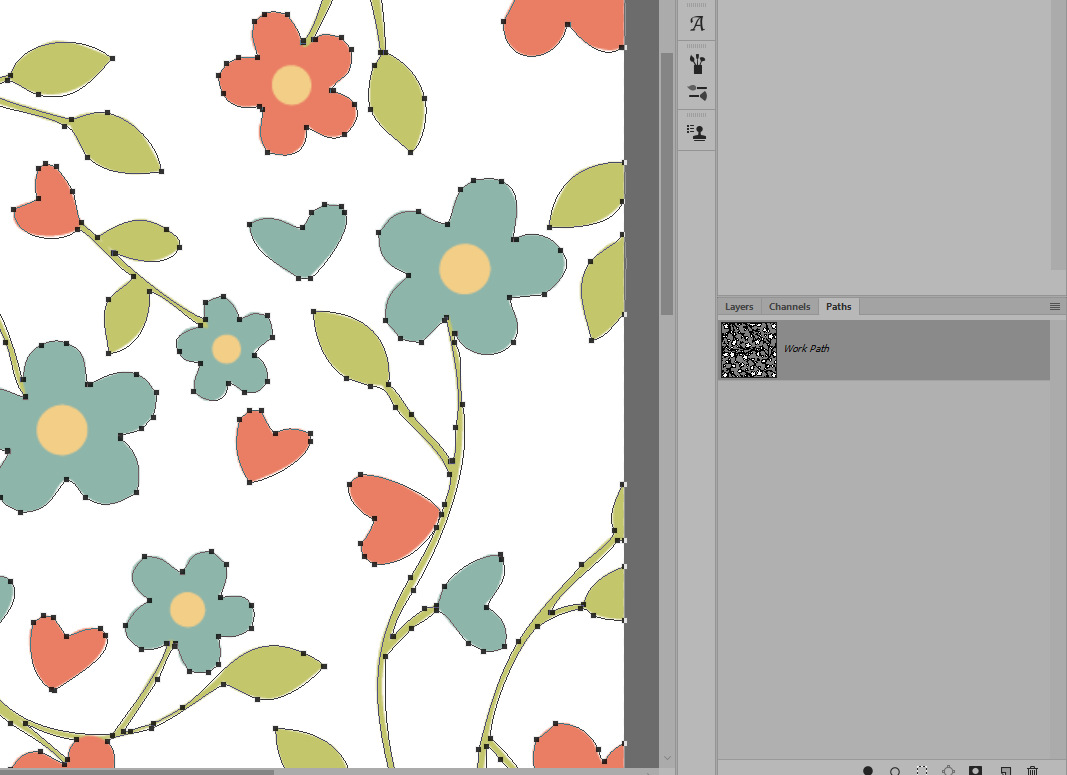Switch to the Layers tab

click(x=739, y=307)
